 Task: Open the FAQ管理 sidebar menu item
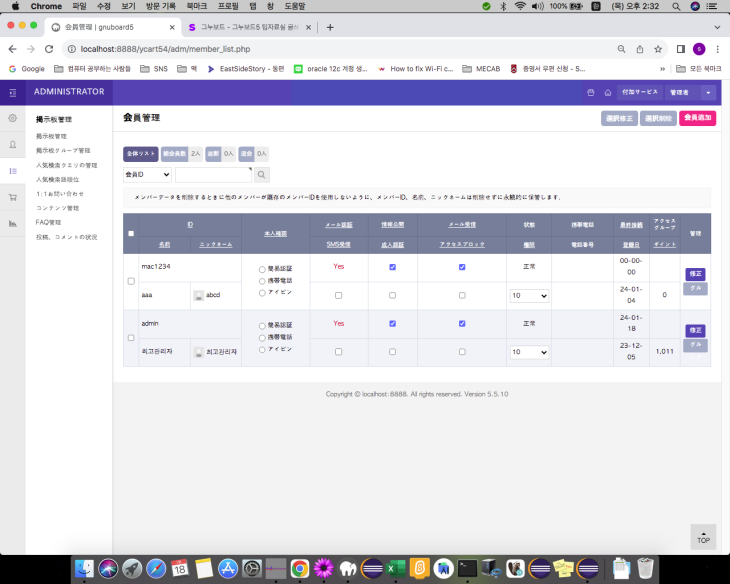coord(49,222)
